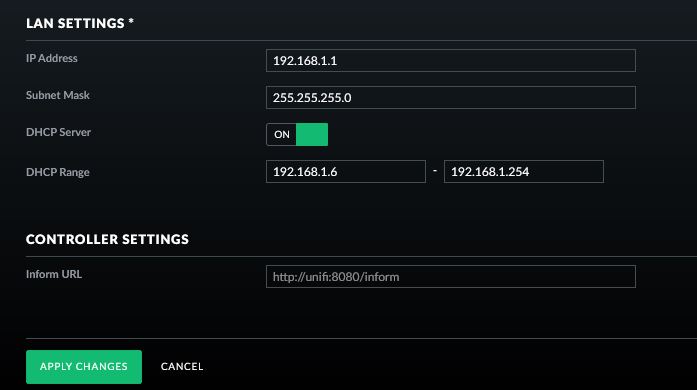Viewport: 697px width, 390px height.
Task: Click the CONTROLLER SETTINGS heading
Action: click(107, 239)
